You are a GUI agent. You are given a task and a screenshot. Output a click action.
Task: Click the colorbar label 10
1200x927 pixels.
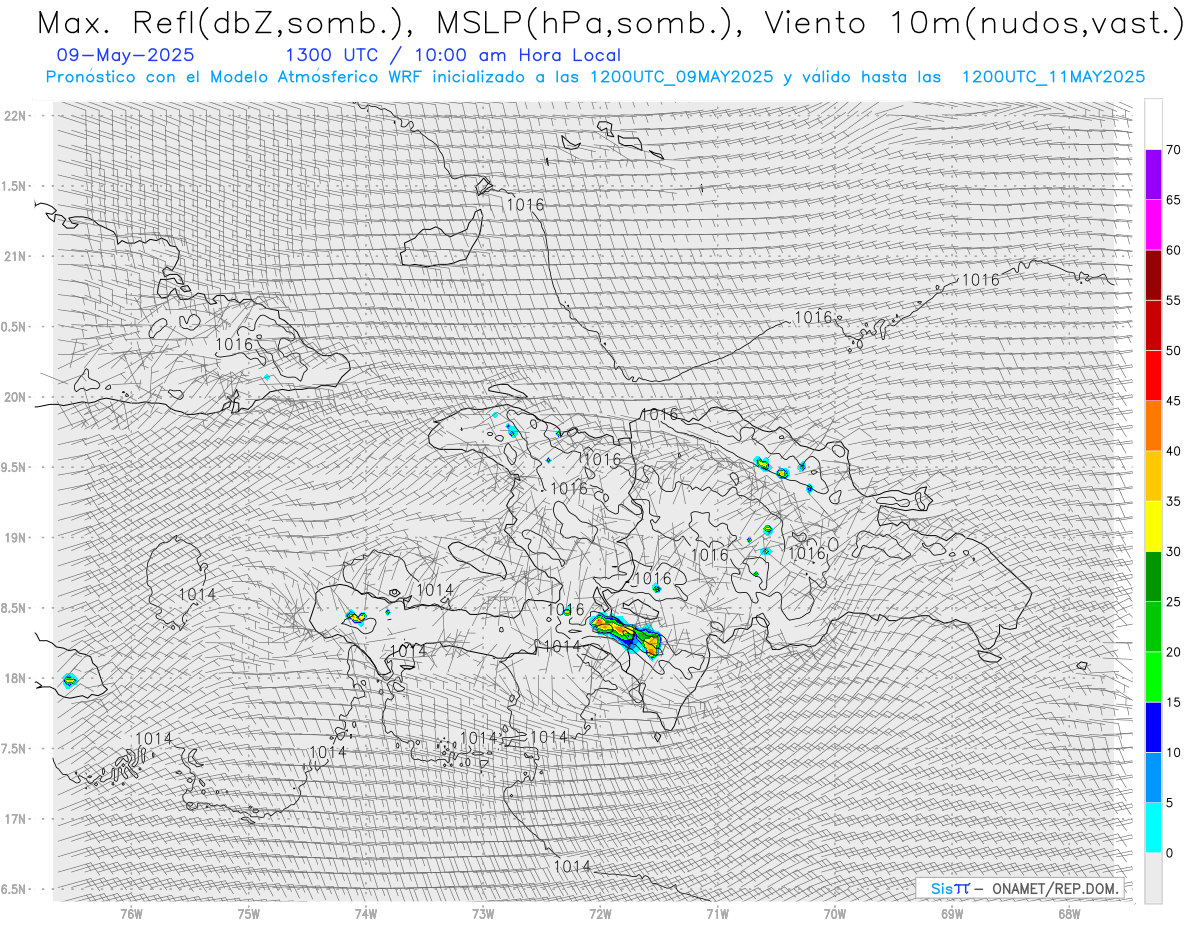pyautogui.click(x=1173, y=752)
